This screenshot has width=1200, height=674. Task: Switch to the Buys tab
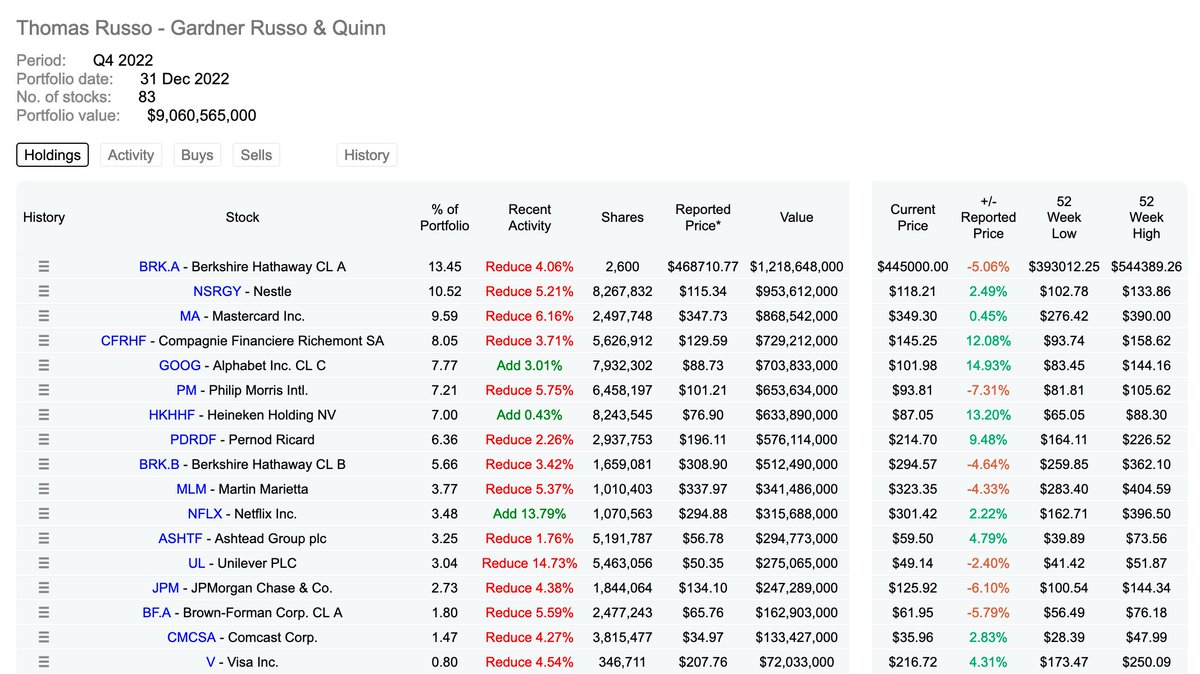[x=197, y=155]
